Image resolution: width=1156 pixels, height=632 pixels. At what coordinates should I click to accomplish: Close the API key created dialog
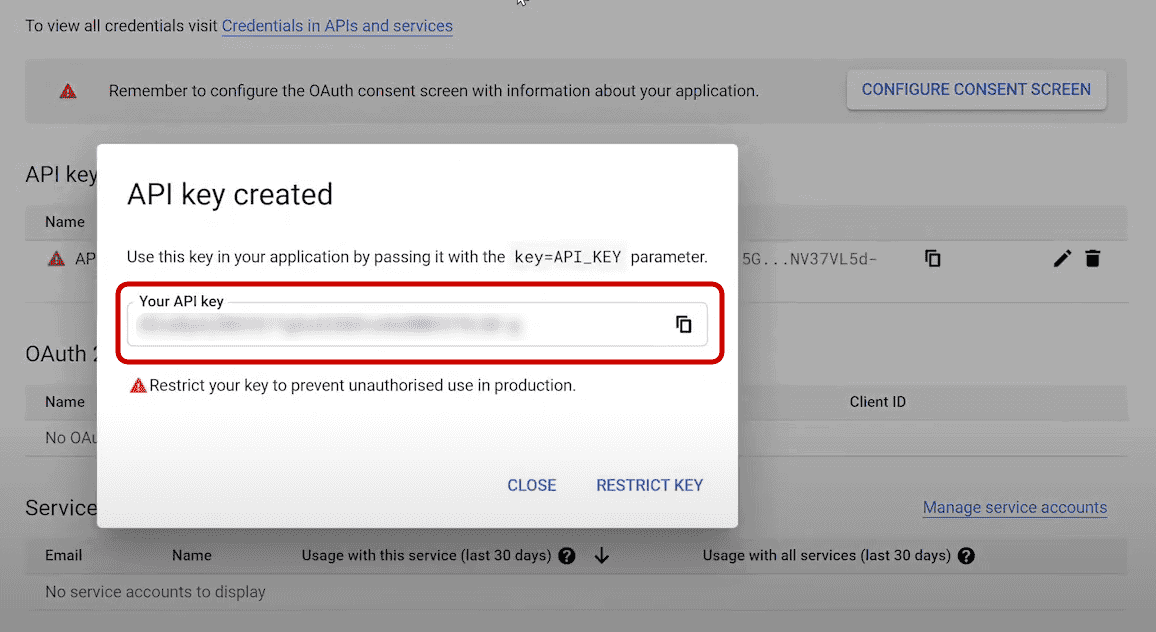point(531,485)
